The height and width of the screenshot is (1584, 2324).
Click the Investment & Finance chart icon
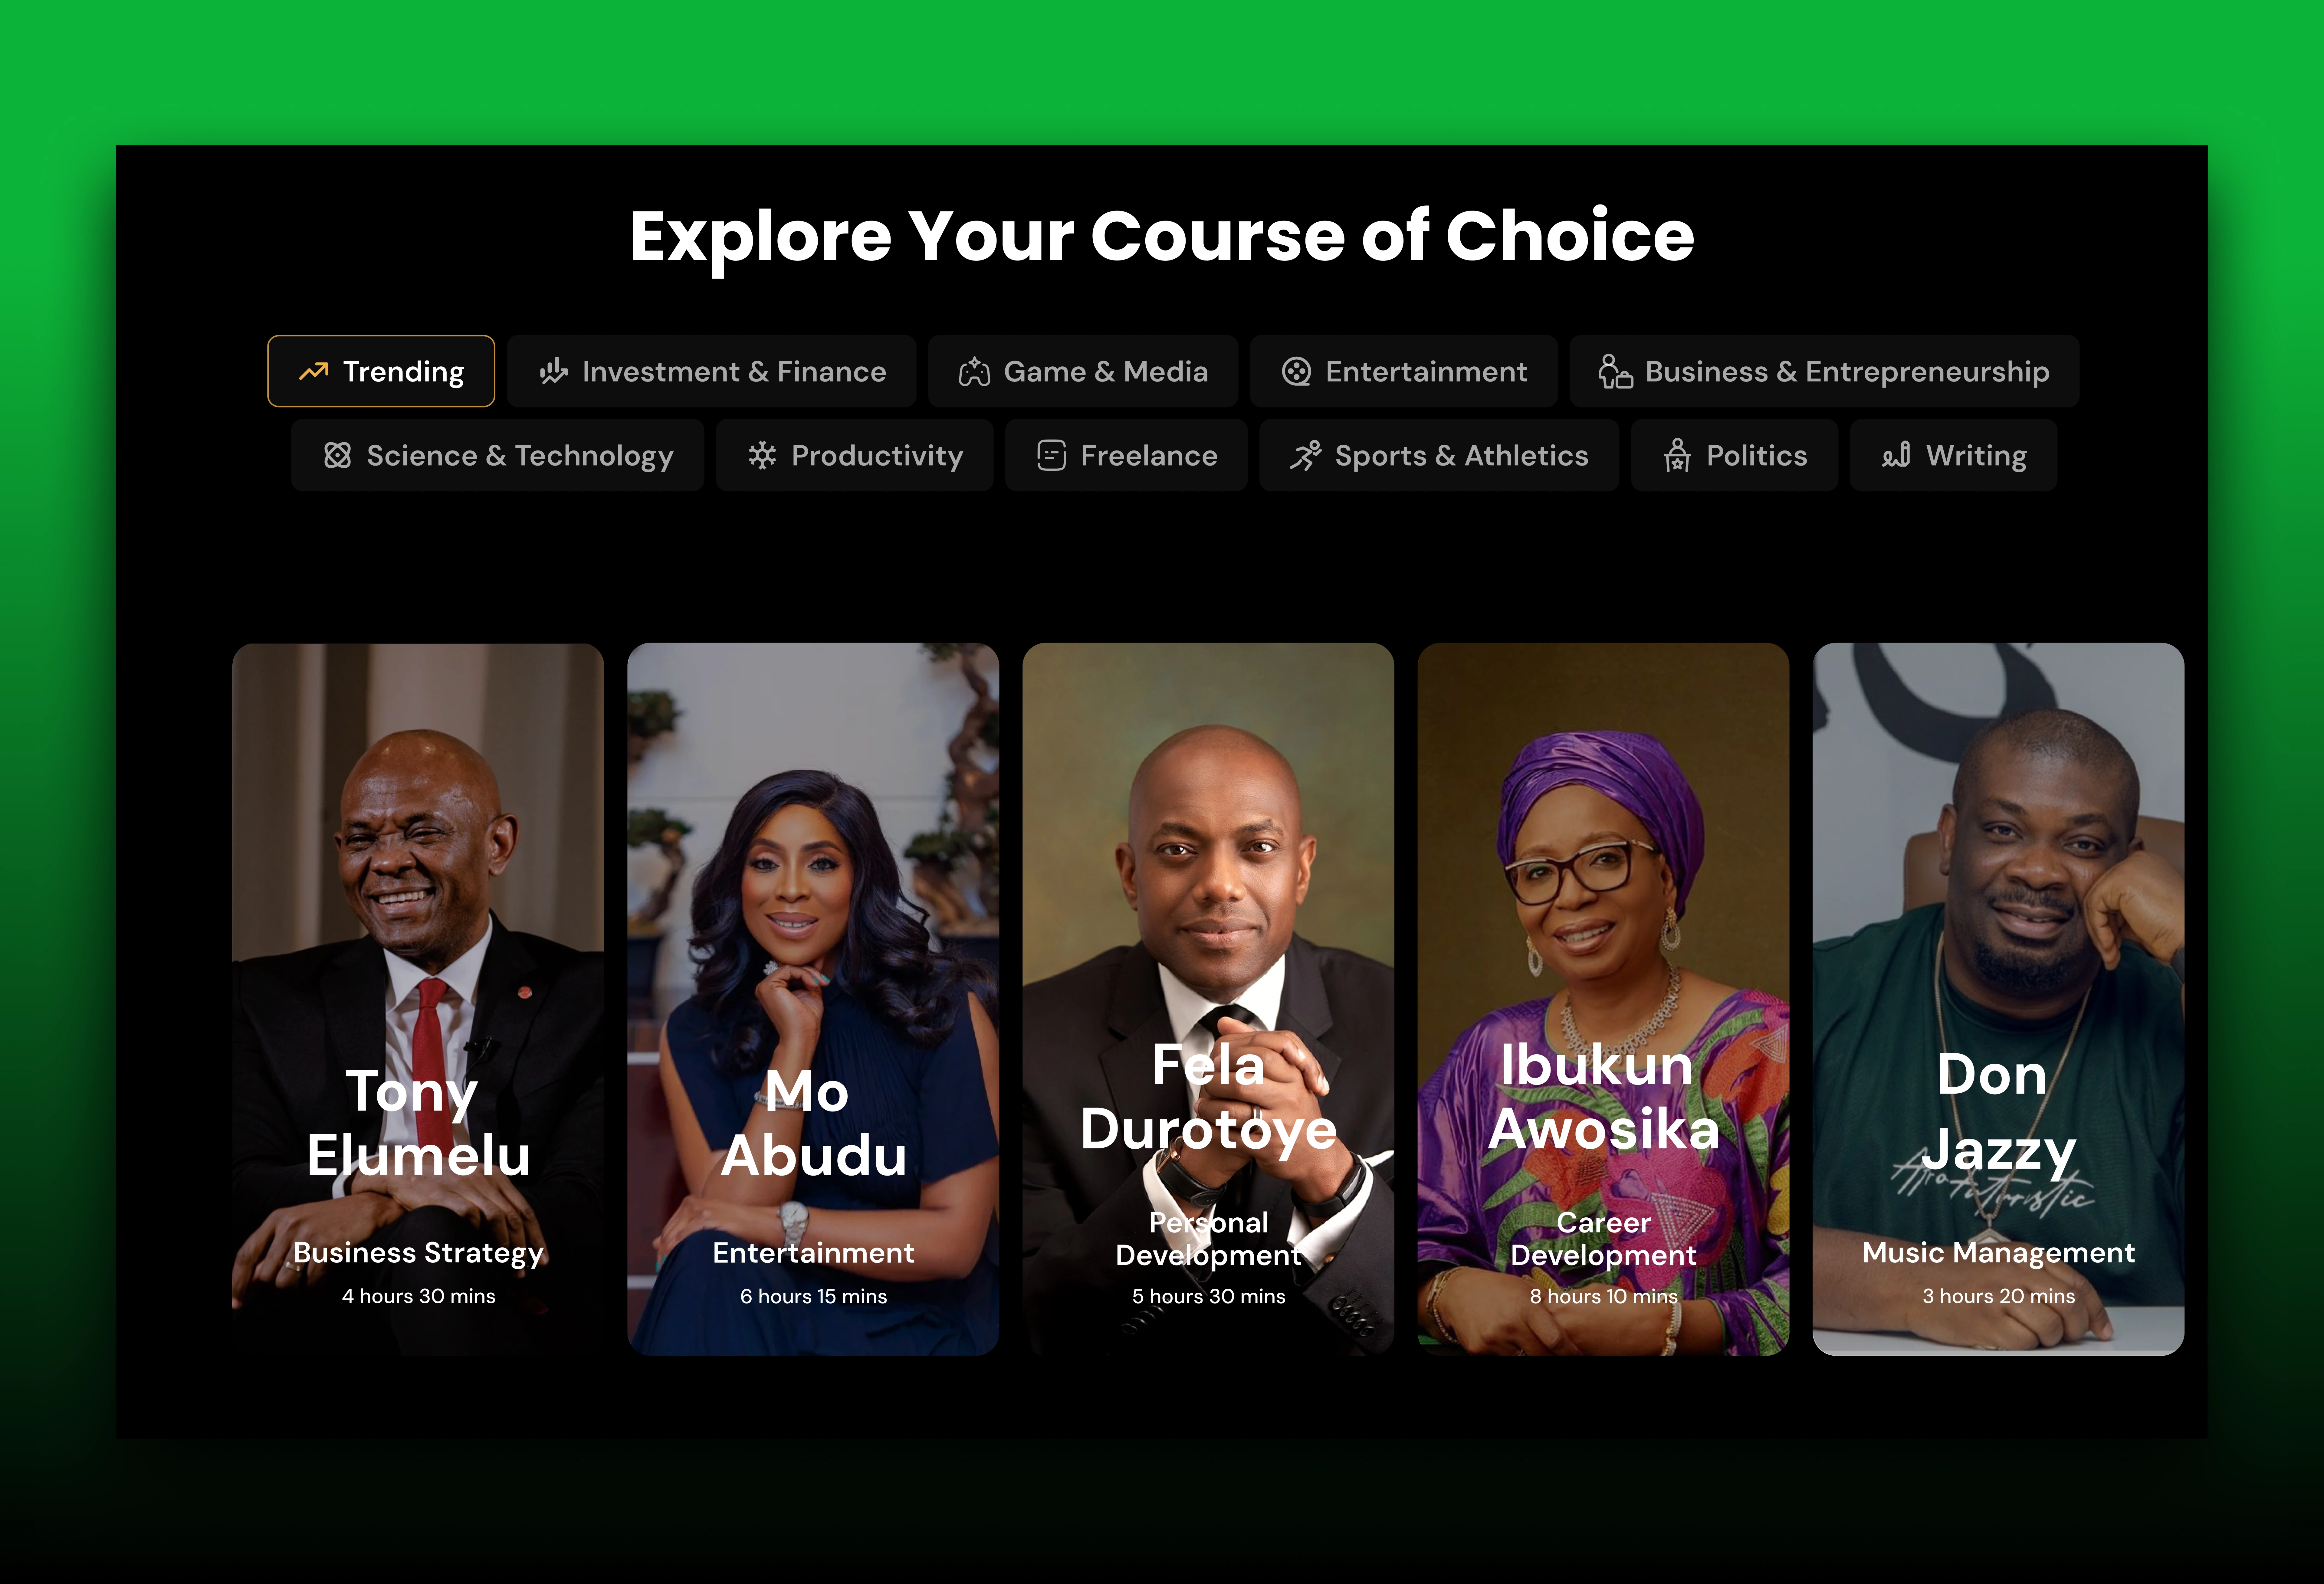coord(553,372)
